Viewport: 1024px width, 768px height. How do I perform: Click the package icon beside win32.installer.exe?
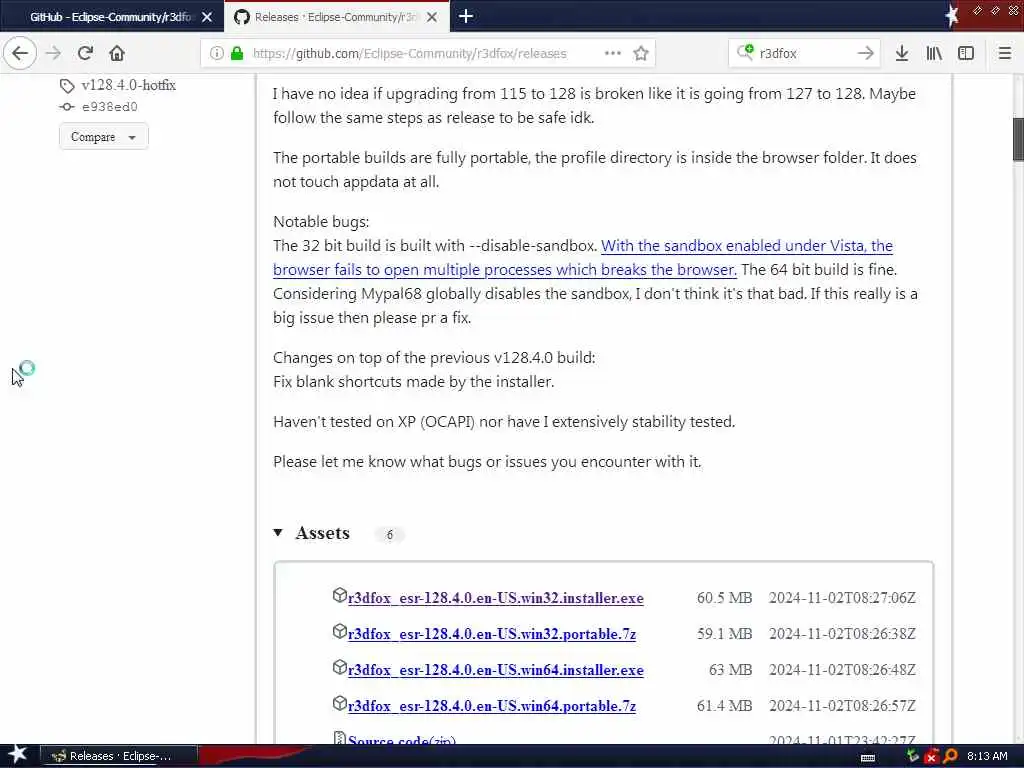pyautogui.click(x=339, y=595)
